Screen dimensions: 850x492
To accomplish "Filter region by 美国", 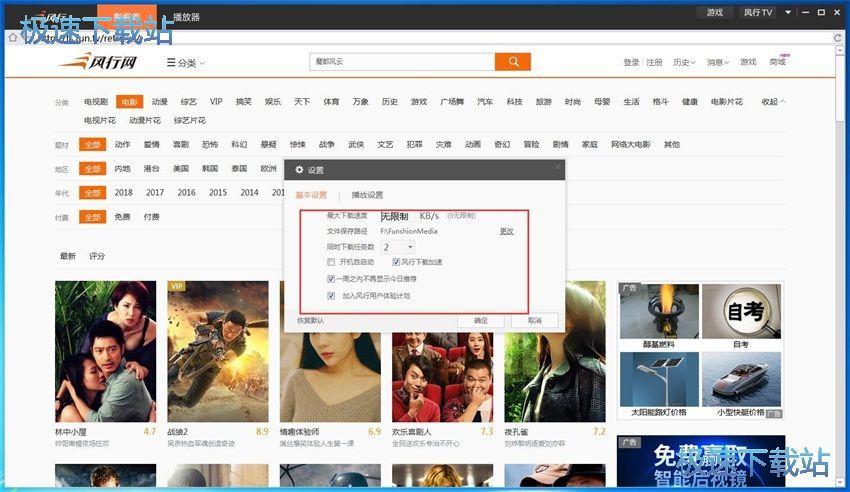I will tap(181, 169).
